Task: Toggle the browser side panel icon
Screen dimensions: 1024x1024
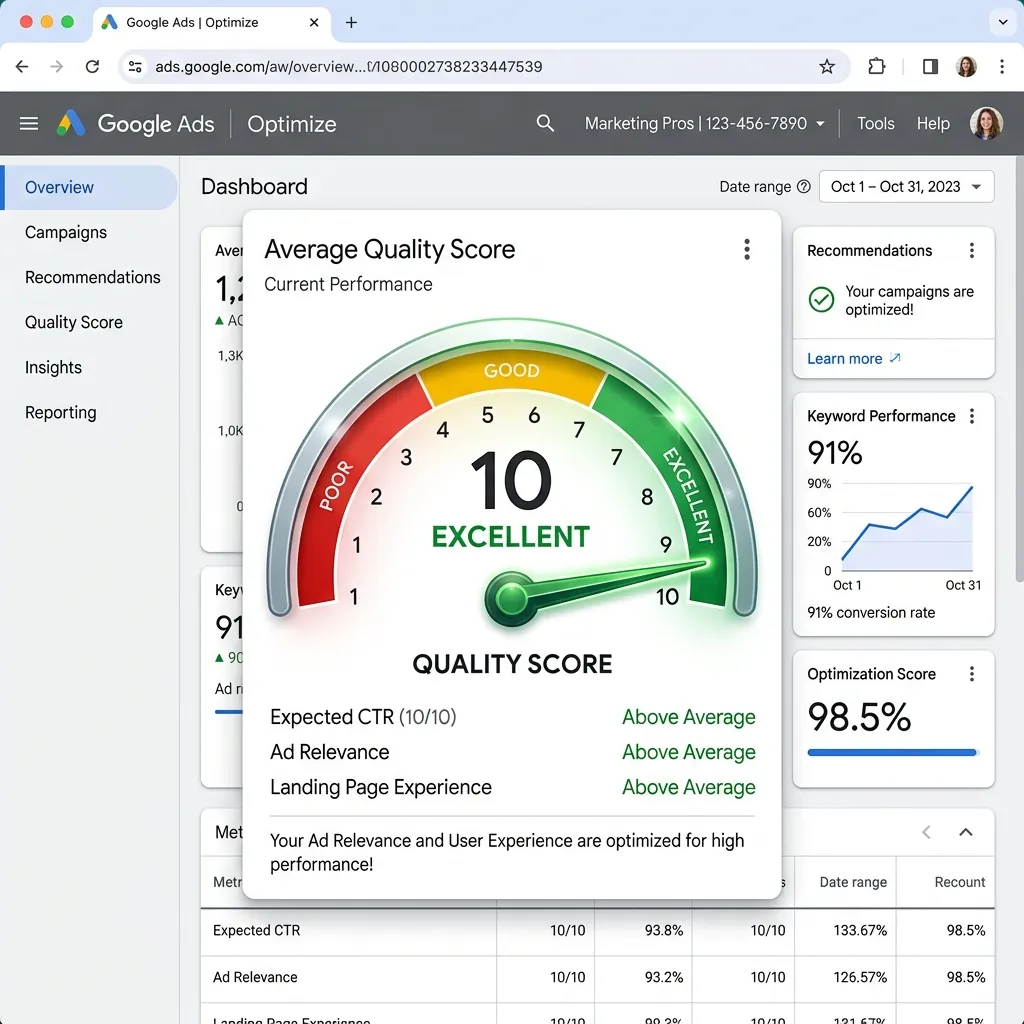Action: coord(930,67)
